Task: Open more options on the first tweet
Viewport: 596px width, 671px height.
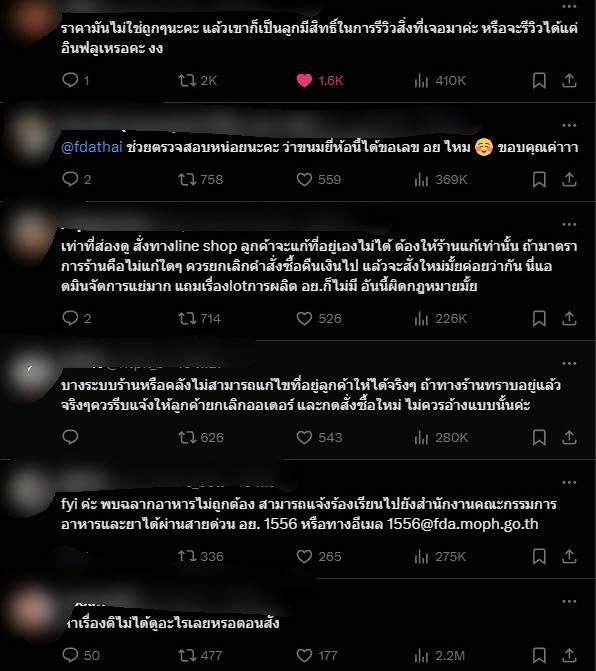Action: [x=569, y=6]
